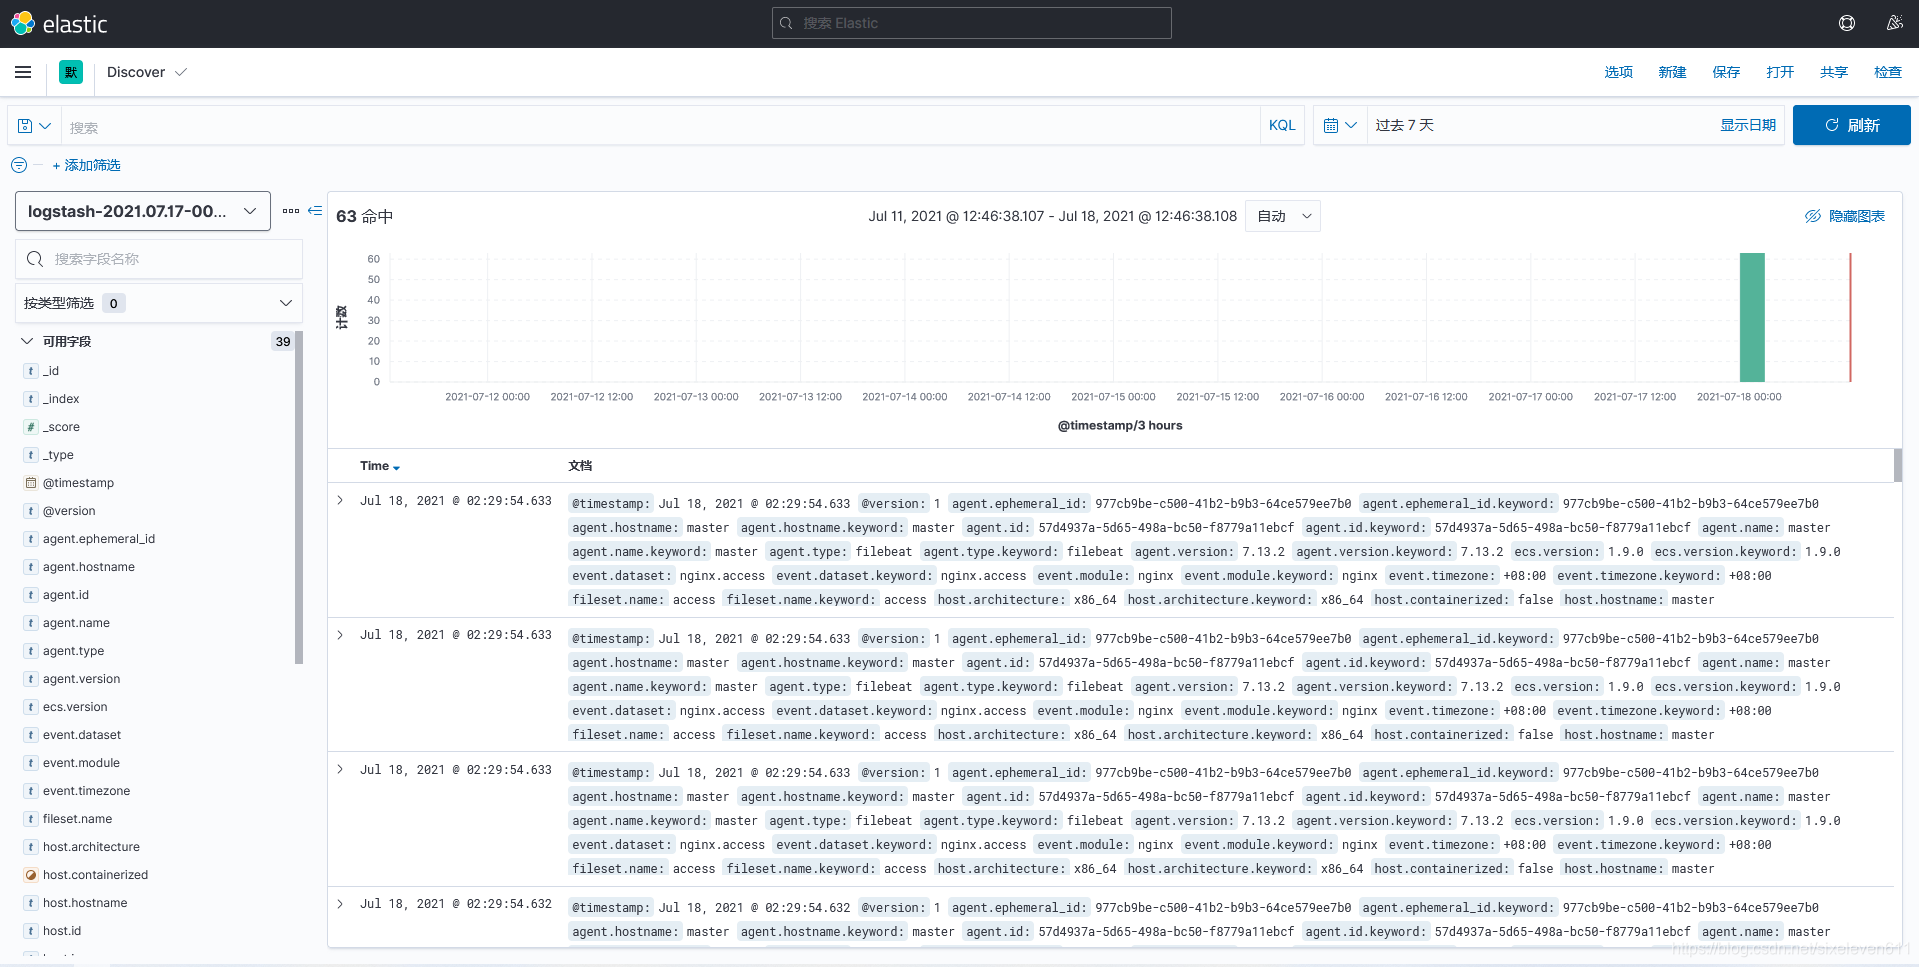
Task: Click the magnifier in field search box
Action: tap(35, 259)
